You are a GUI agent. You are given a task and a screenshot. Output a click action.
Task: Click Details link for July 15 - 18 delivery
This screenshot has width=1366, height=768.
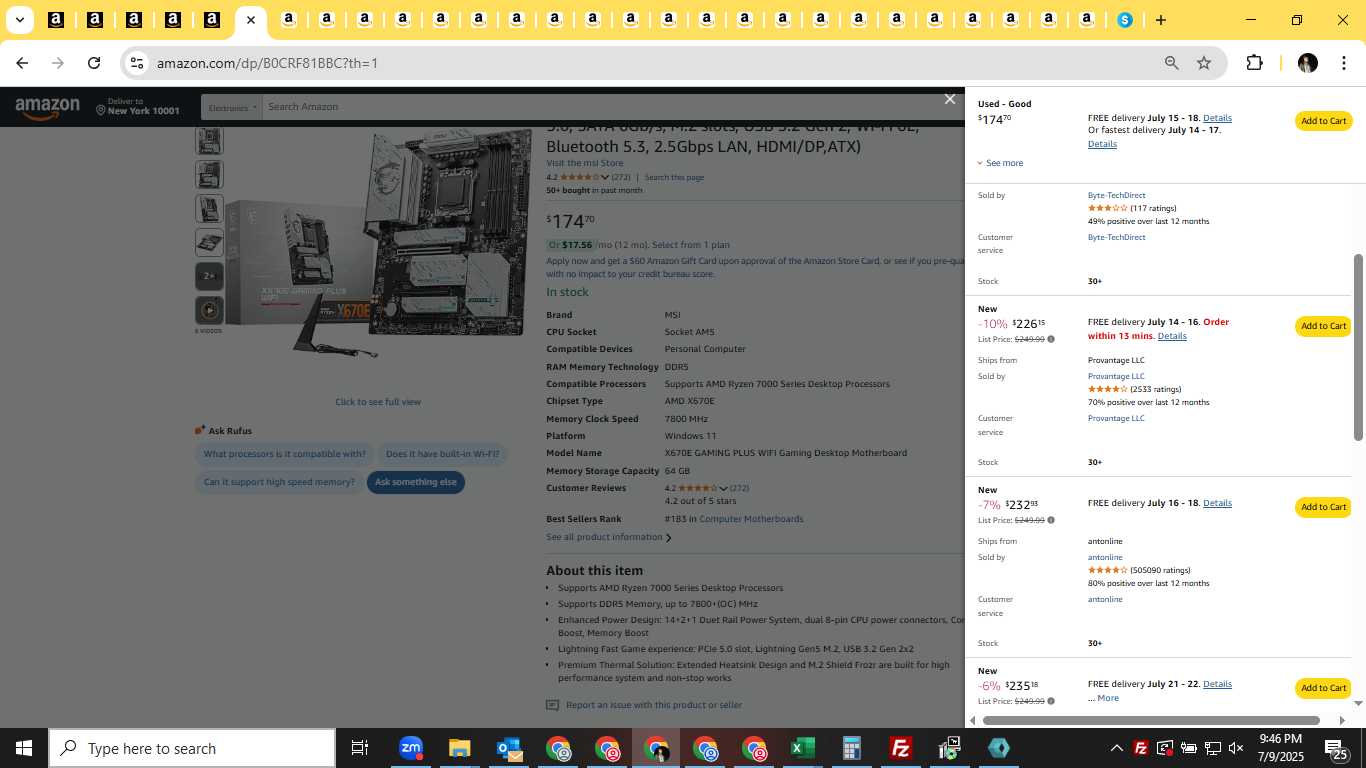pos(1217,118)
